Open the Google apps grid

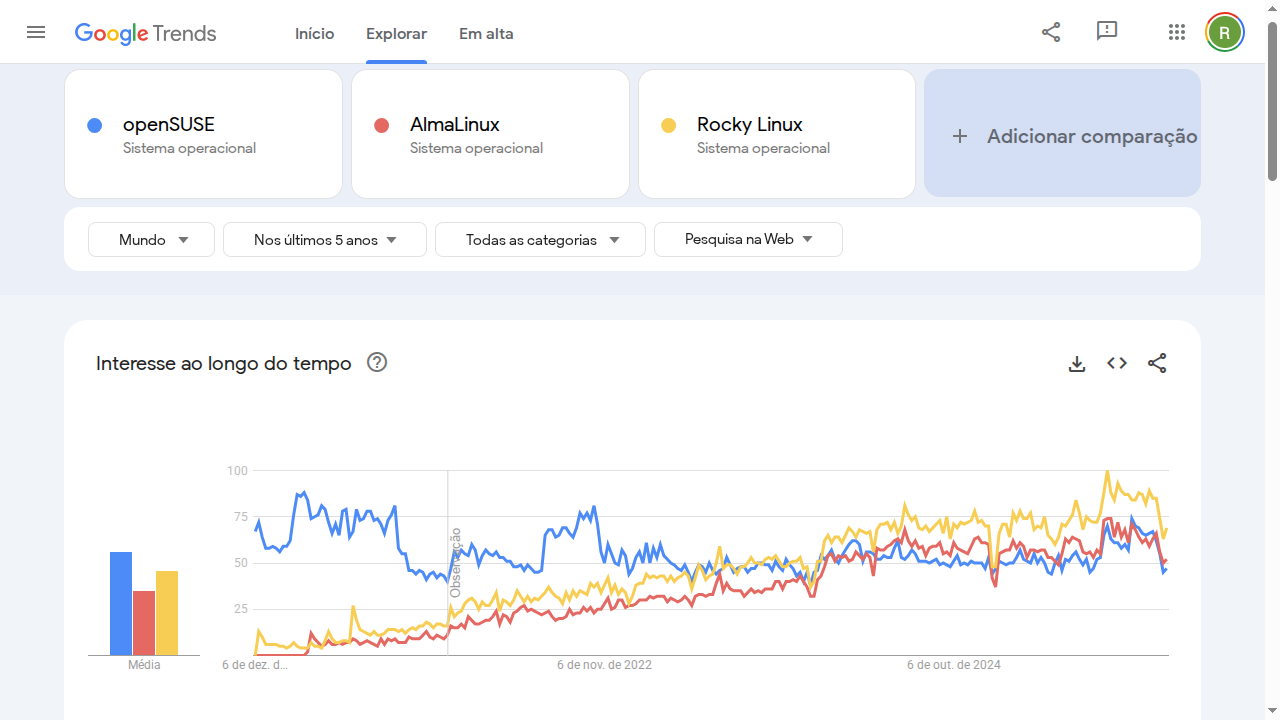[x=1177, y=32]
